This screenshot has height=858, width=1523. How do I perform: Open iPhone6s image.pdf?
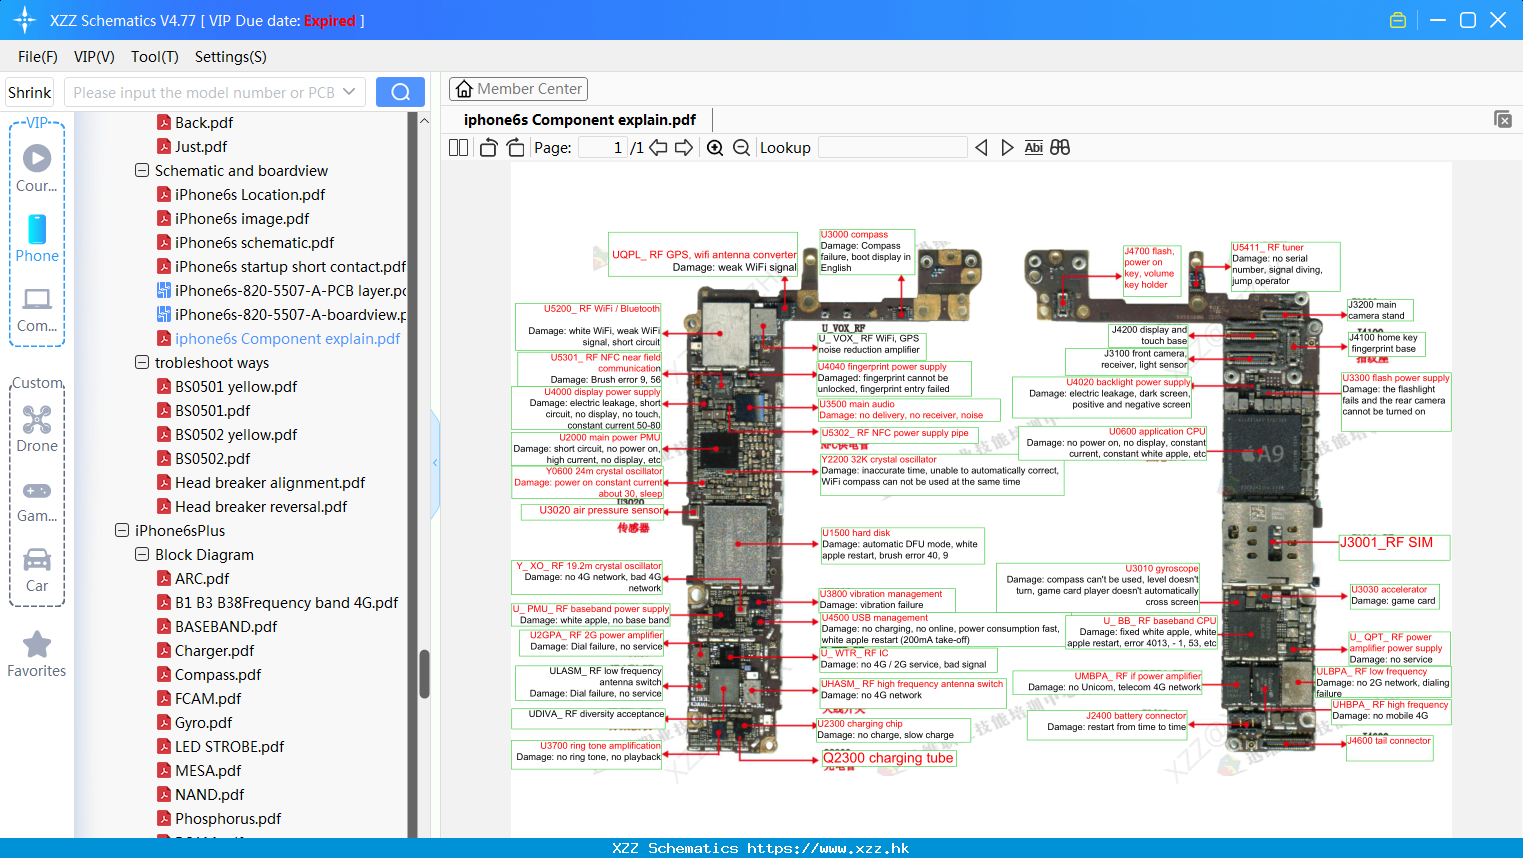pos(242,218)
